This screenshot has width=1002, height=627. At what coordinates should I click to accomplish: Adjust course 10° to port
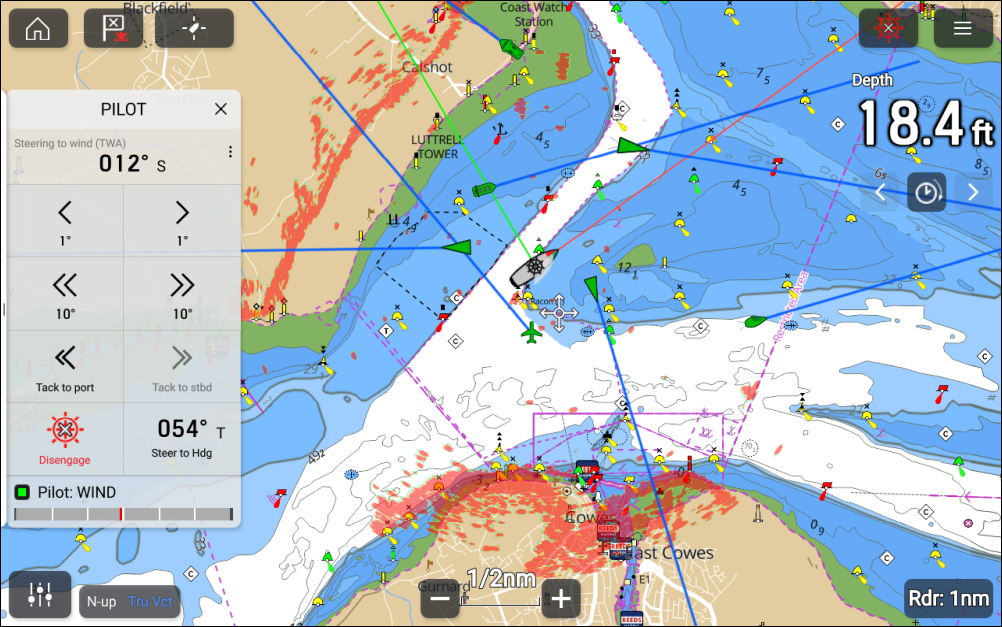[65, 294]
